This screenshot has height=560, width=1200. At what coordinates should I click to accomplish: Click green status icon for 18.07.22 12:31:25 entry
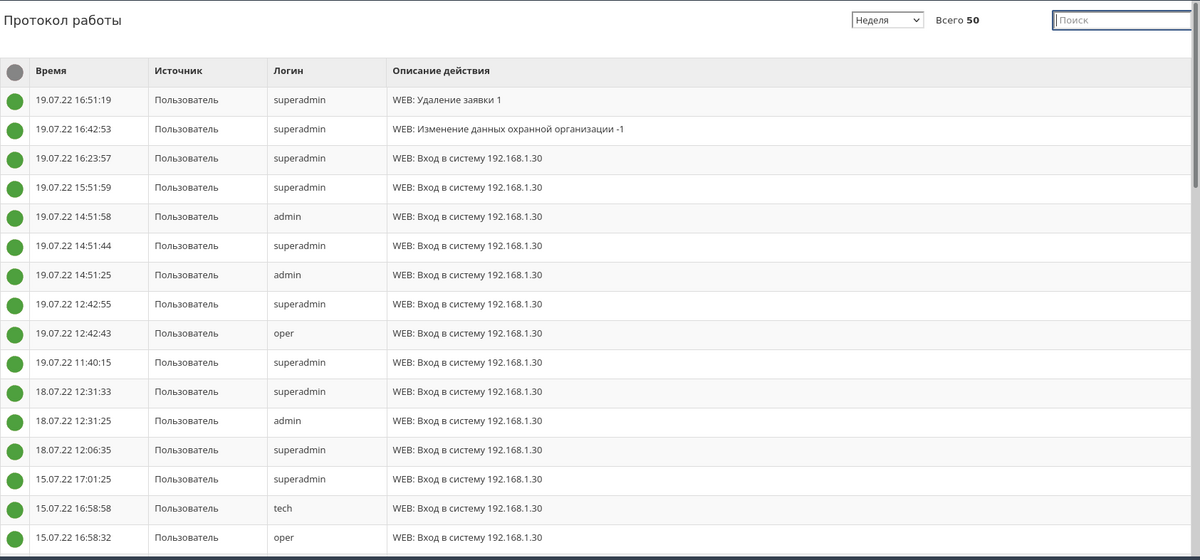[x=15, y=422]
